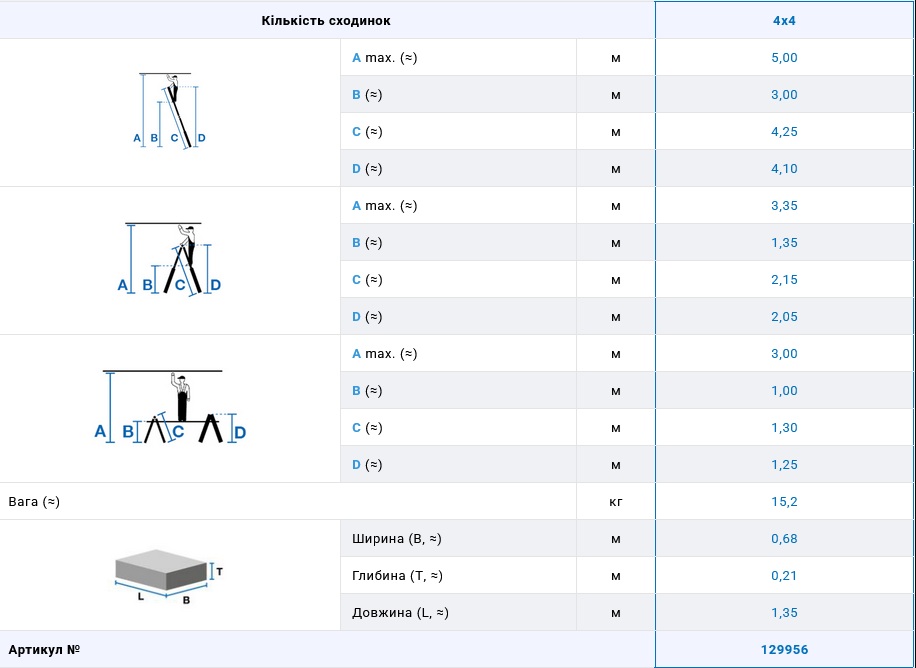Screen dimensions: 916x668
Task: Click the 3,35 value cell
Action: click(784, 206)
